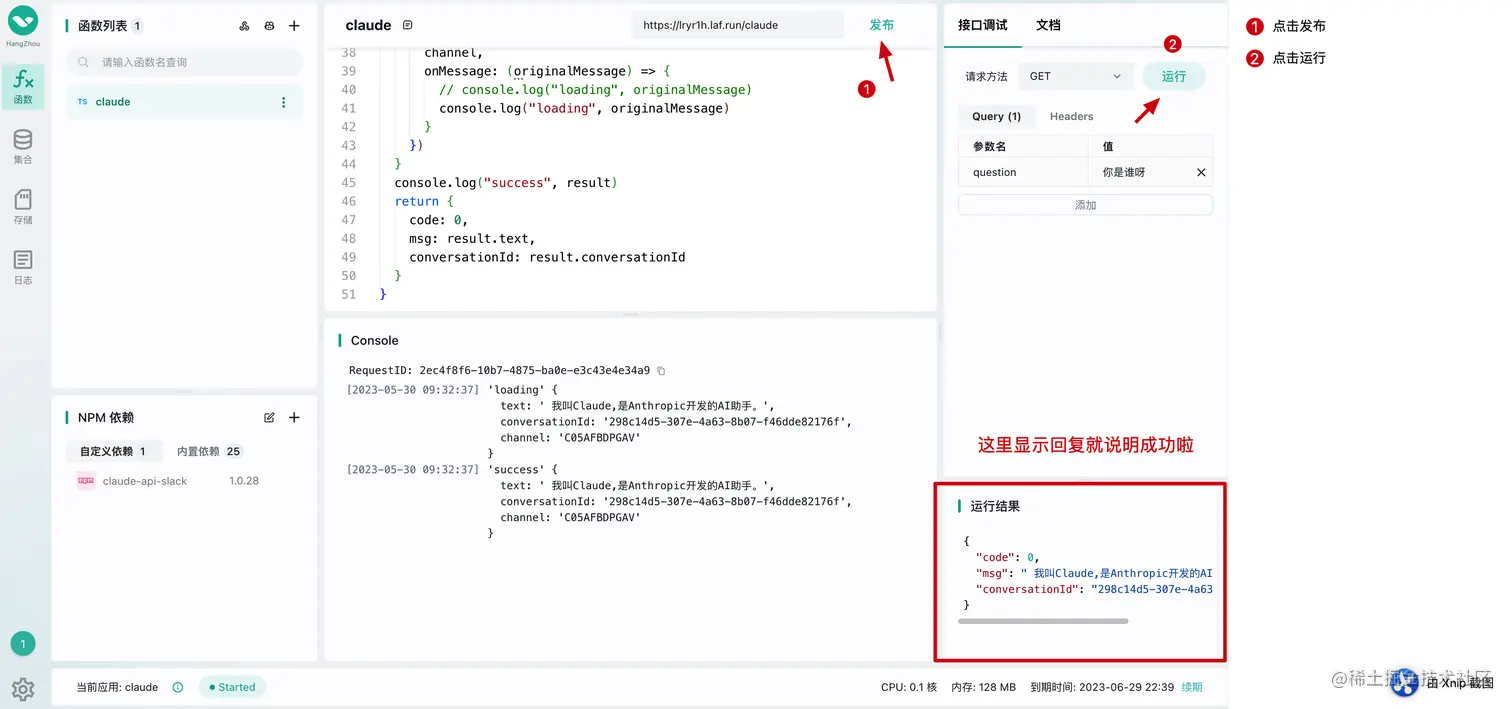
Task: Click the 运行结果 heading
Action: [995, 506]
